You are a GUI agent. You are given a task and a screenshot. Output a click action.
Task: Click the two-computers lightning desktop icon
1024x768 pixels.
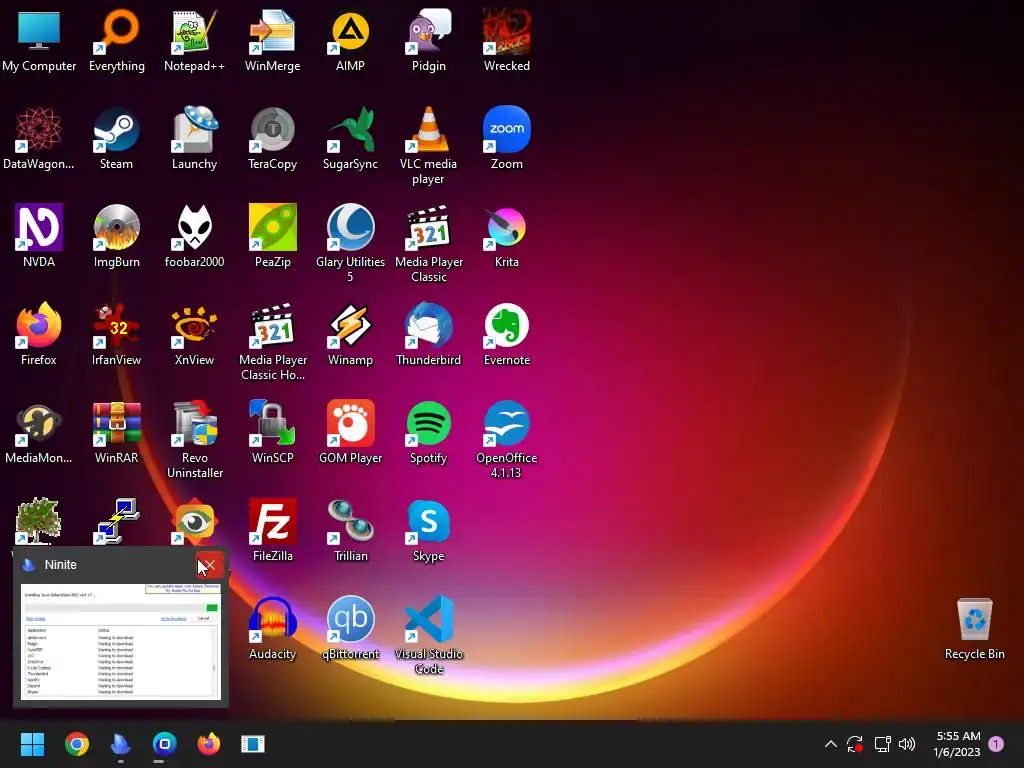[116, 521]
